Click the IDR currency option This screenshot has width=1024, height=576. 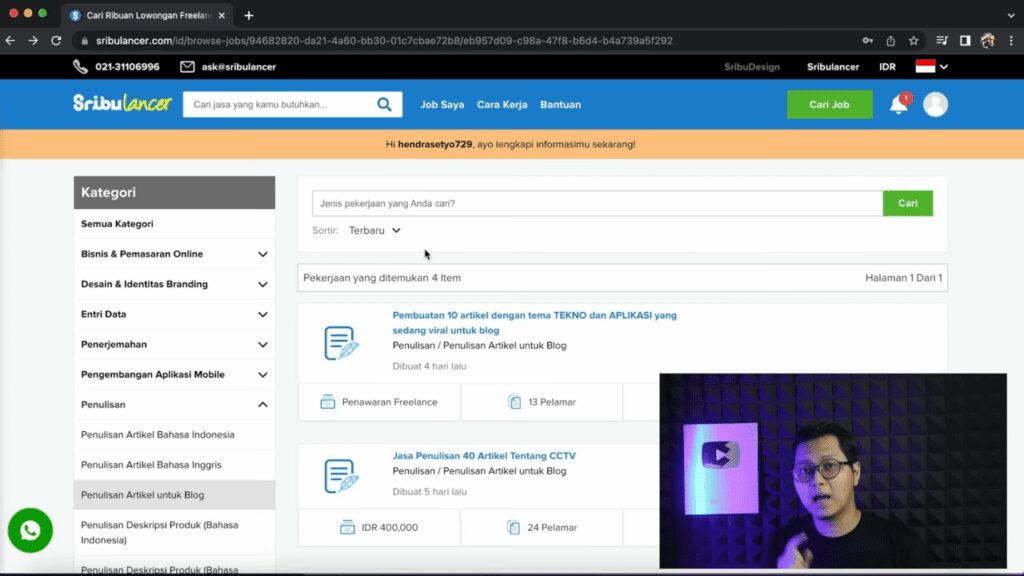(x=888, y=67)
